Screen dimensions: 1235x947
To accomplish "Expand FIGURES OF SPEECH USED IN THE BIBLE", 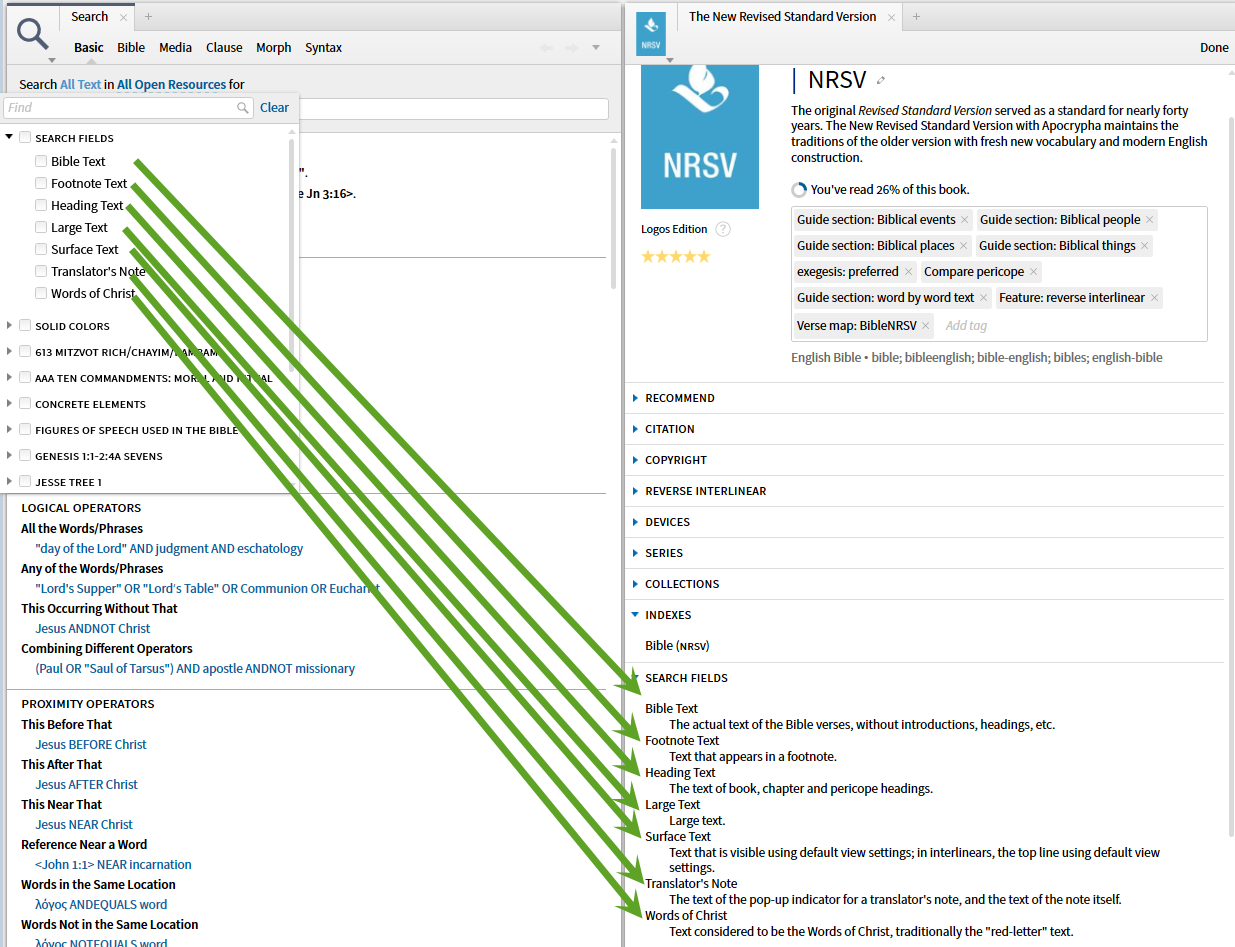I will click(x=9, y=429).
